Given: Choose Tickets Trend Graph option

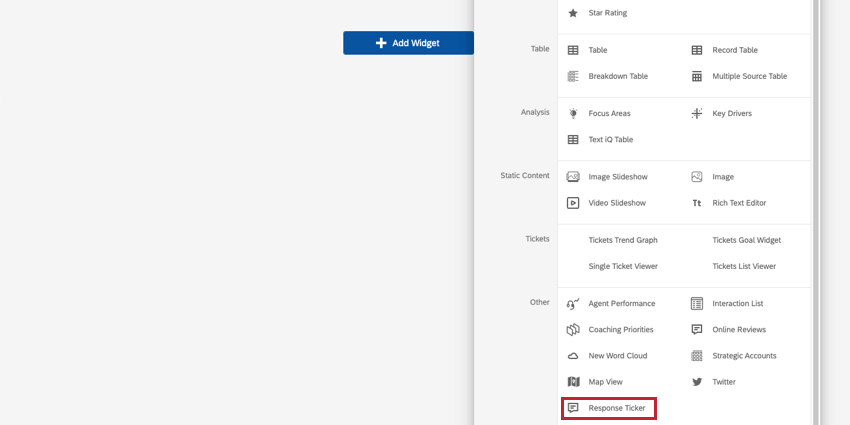Looking at the screenshot, I should pyautogui.click(x=623, y=240).
